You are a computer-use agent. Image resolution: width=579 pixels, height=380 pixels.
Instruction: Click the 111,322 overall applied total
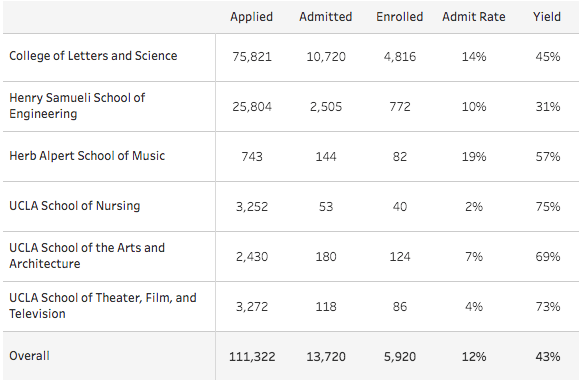point(252,357)
